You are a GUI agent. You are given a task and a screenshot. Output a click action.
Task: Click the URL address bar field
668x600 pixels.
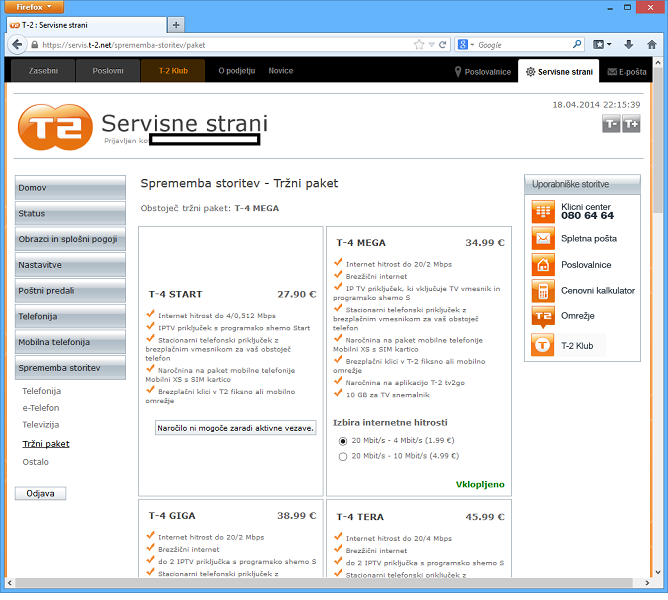click(x=220, y=45)
